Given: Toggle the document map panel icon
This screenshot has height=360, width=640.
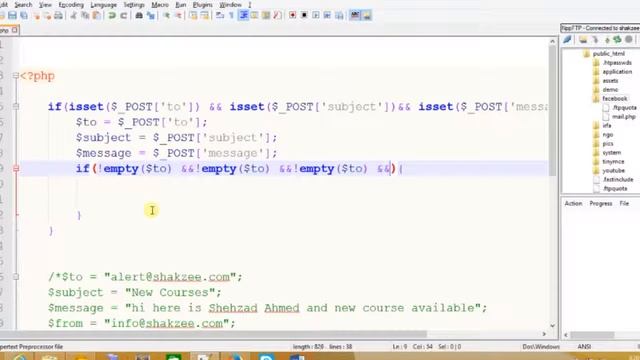Looking at the screenshot, I should click(x=266, y=16).
